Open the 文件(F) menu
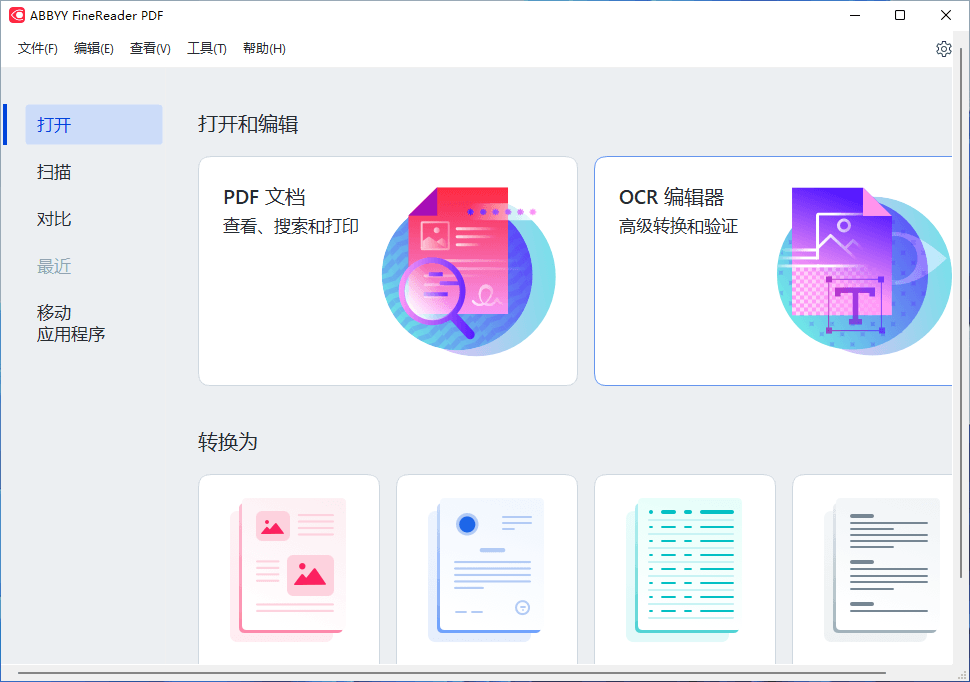The width and height of the screenshot is (970, 682). point(37,48)
